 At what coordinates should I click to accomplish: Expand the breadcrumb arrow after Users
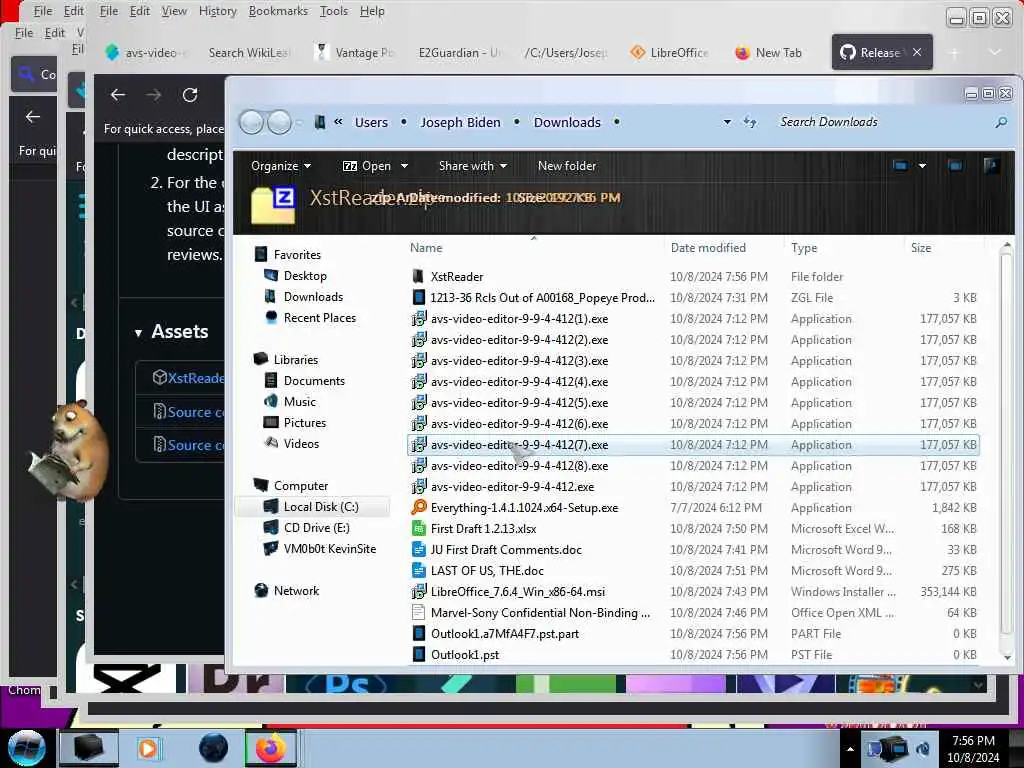pos(404,122)
